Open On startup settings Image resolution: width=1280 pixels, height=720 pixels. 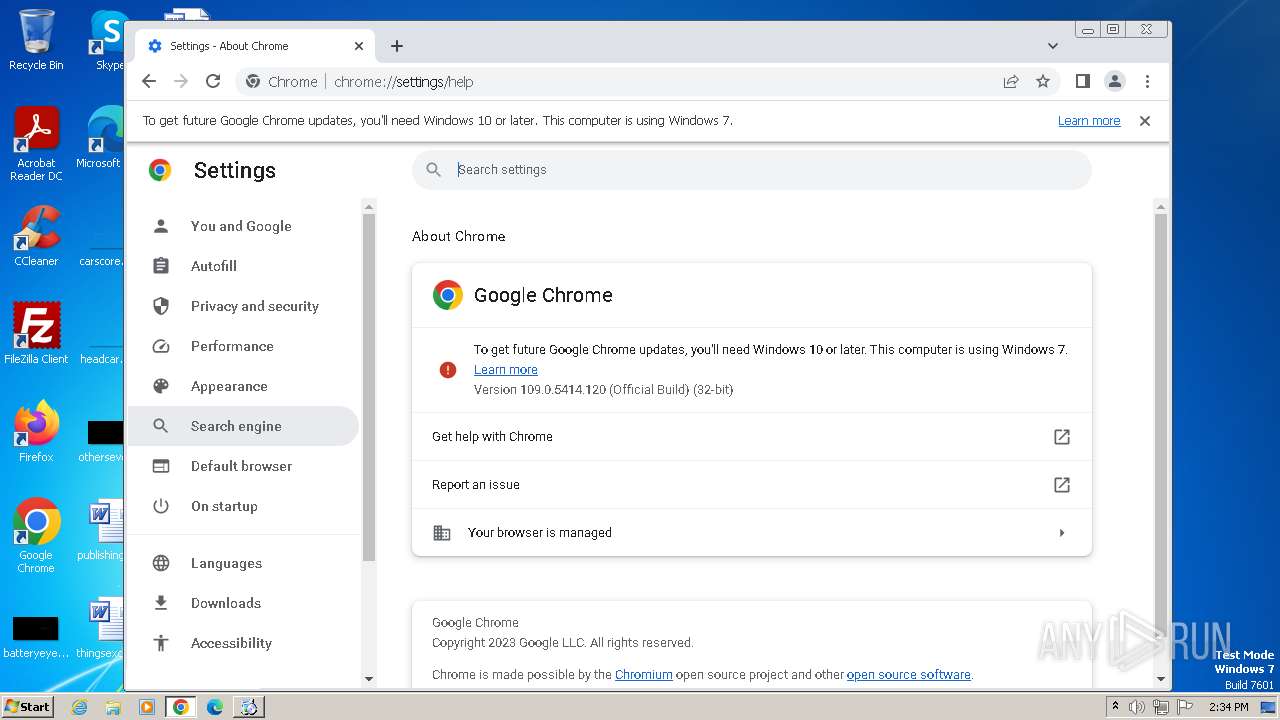coord(243,506)
